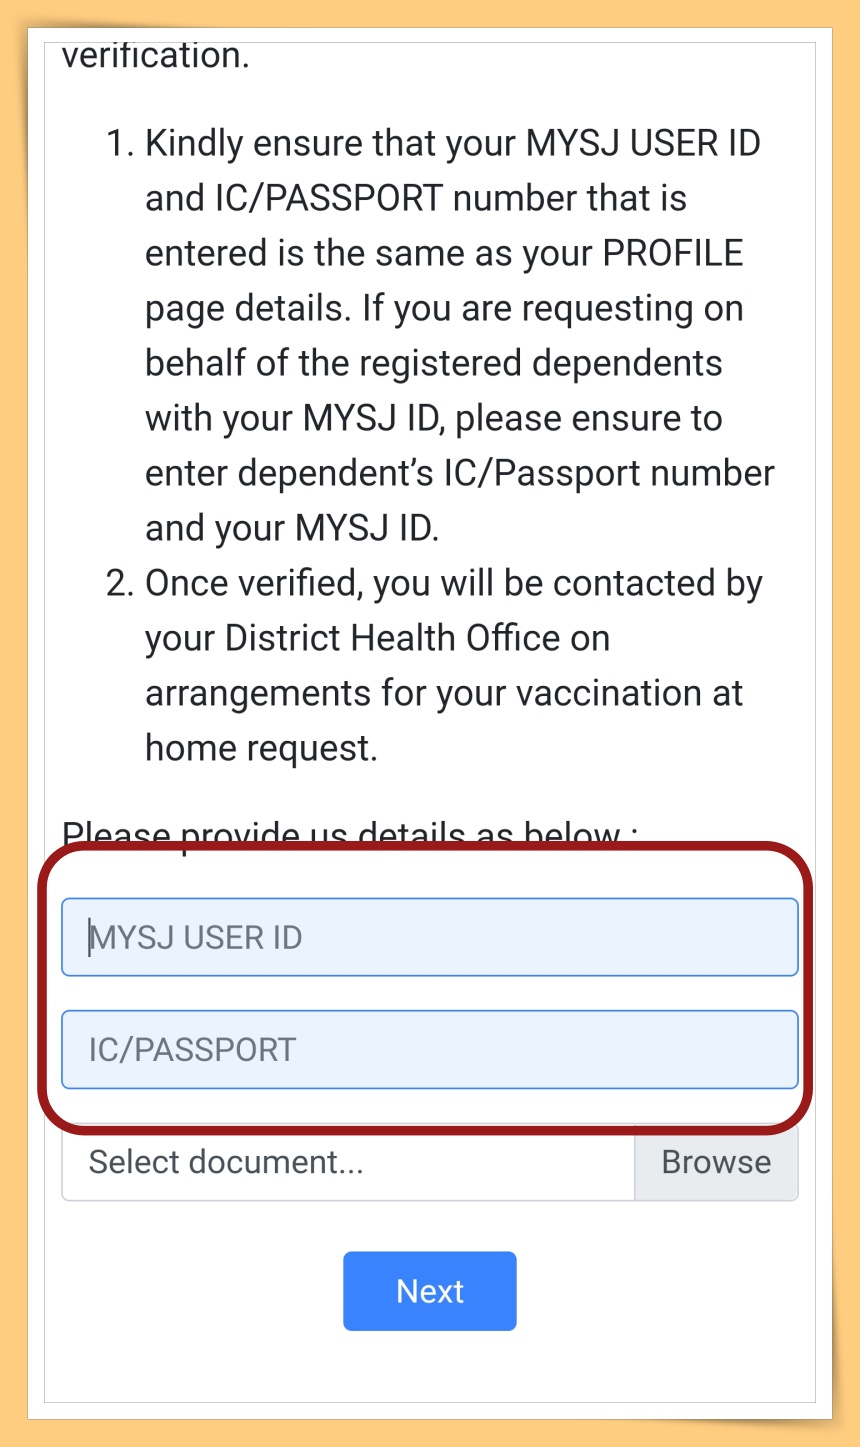Click the Select document file field
Screen dimensions: 860x1447
coord(348,1162)
